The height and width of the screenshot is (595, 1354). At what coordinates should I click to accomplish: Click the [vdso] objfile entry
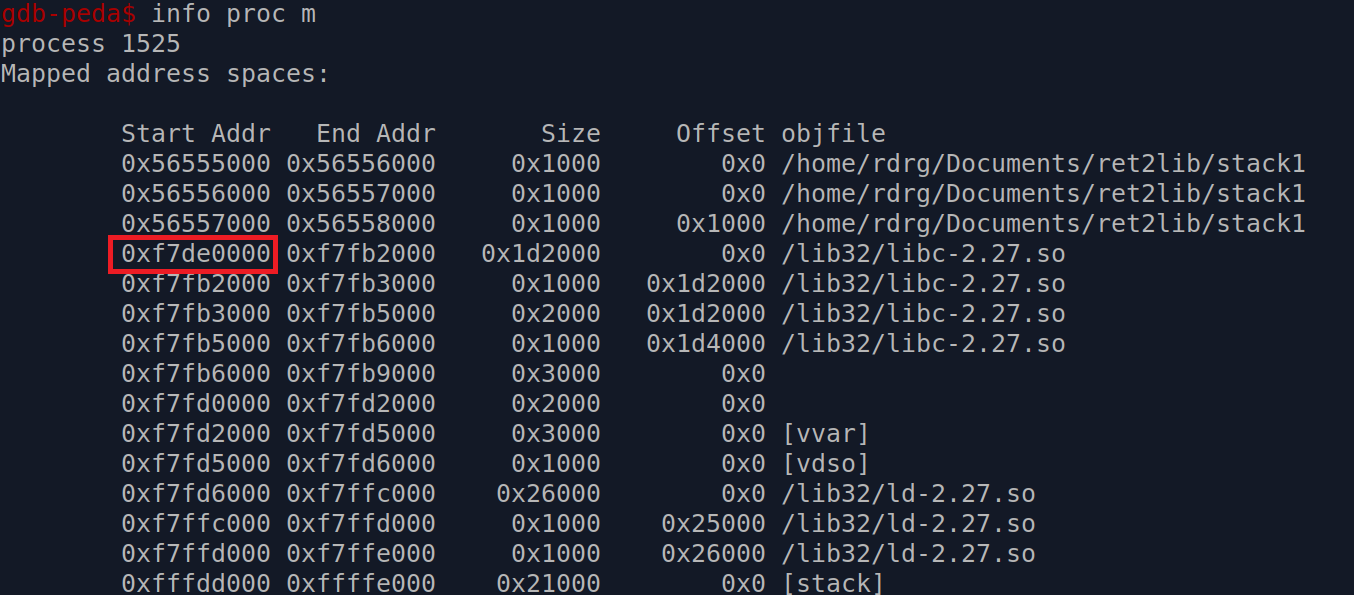click(x=826, y=464)
